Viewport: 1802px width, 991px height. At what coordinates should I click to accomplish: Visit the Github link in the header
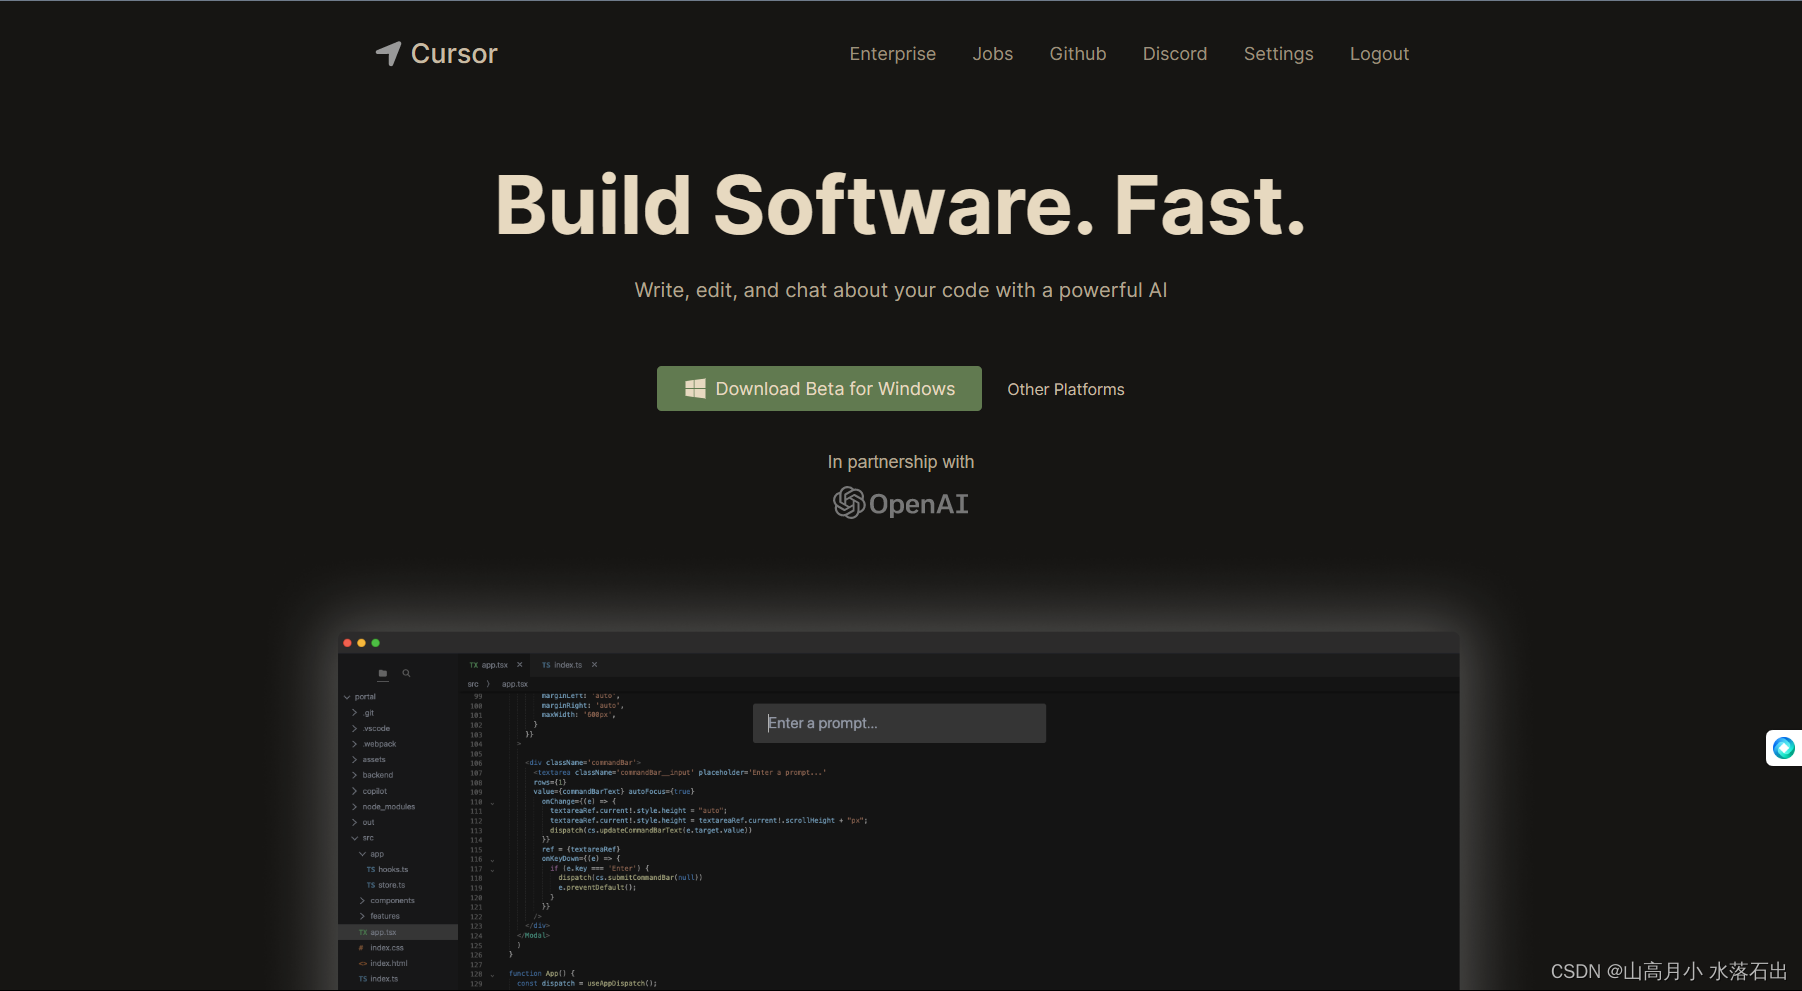click(x=1077, y=54)
